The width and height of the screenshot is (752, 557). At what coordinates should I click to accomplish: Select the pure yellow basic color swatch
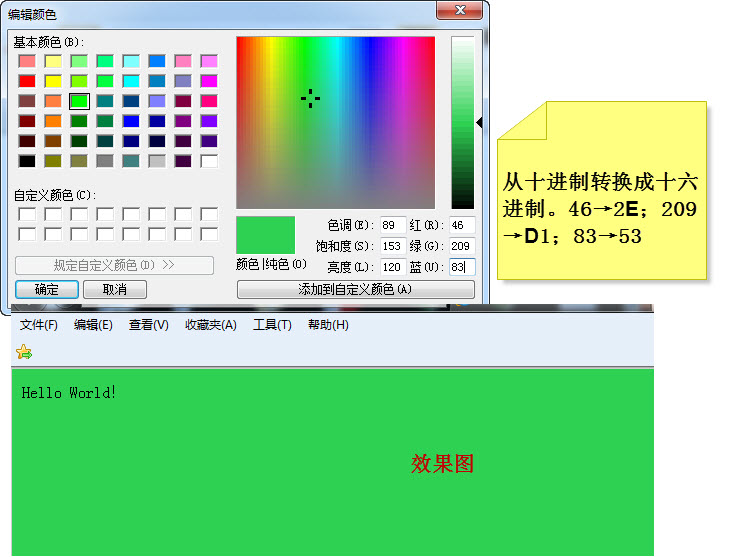[x=53, y=81]
